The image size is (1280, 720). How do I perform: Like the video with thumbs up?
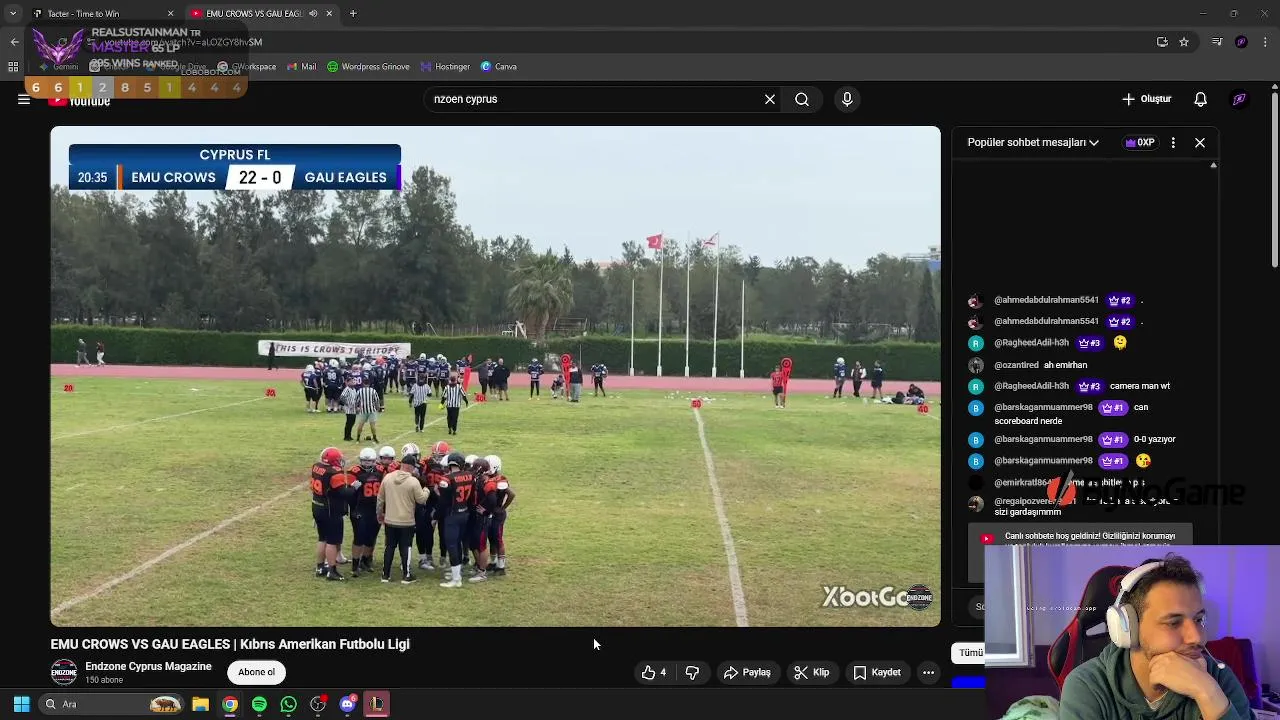click(x=654, y=673)
